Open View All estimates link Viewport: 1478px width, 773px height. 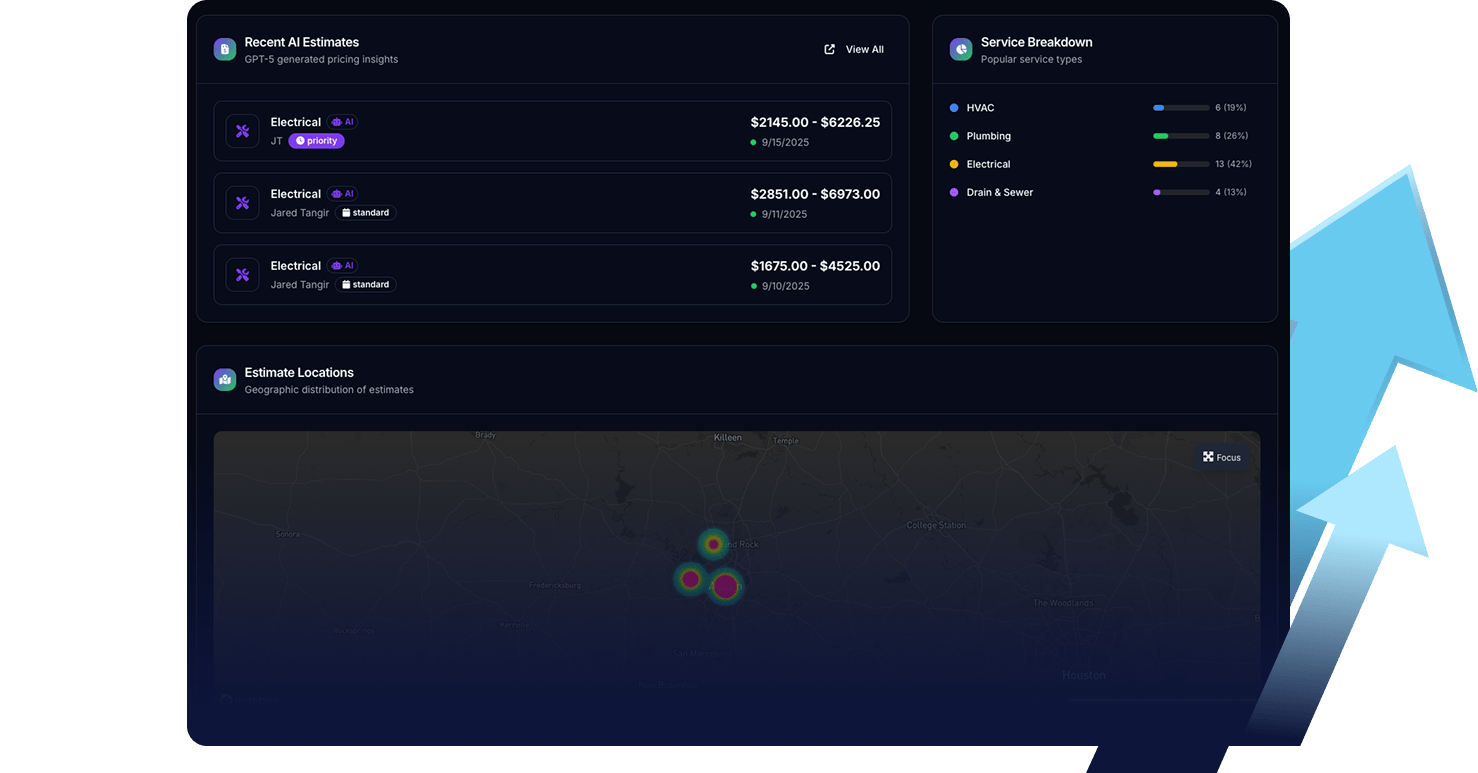click(x=854, y=49)
